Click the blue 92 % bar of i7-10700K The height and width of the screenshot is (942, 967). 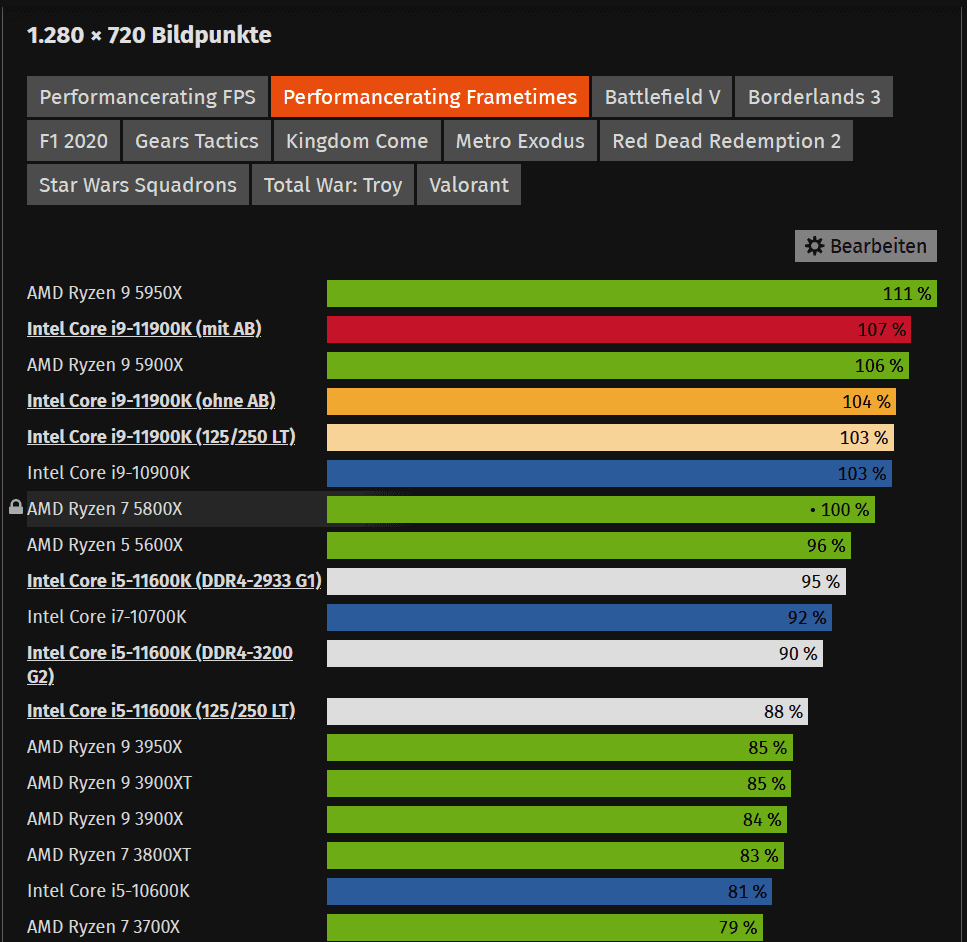579,618
